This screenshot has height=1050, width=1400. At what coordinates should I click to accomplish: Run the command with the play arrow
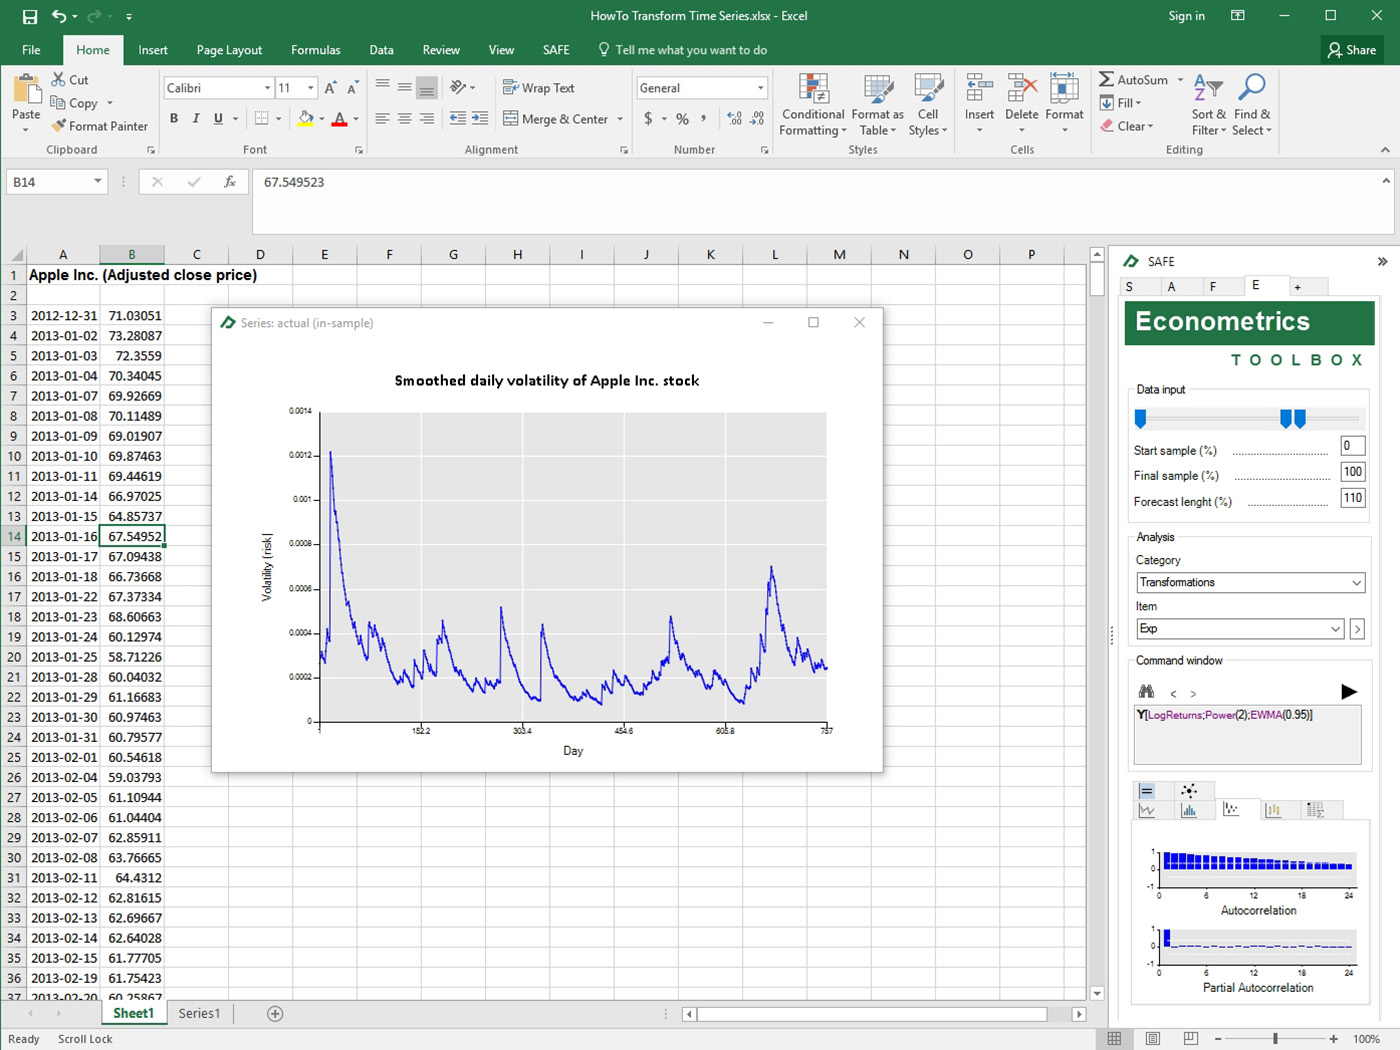point(1348,692)
